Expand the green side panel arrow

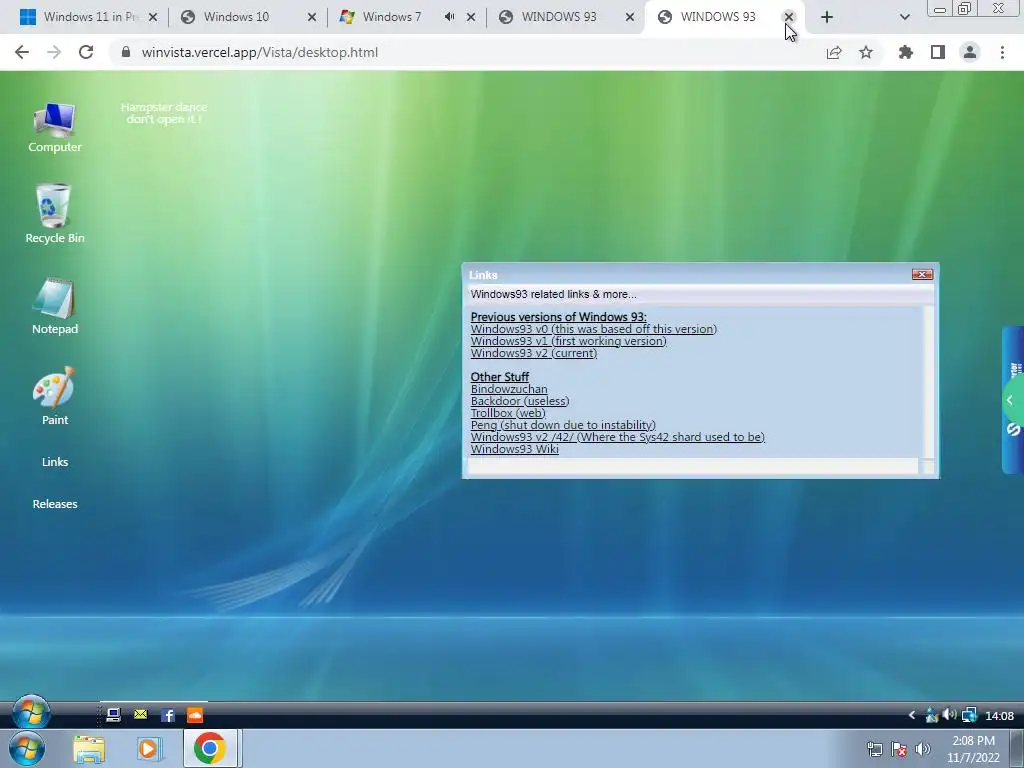click(1011, 400)
